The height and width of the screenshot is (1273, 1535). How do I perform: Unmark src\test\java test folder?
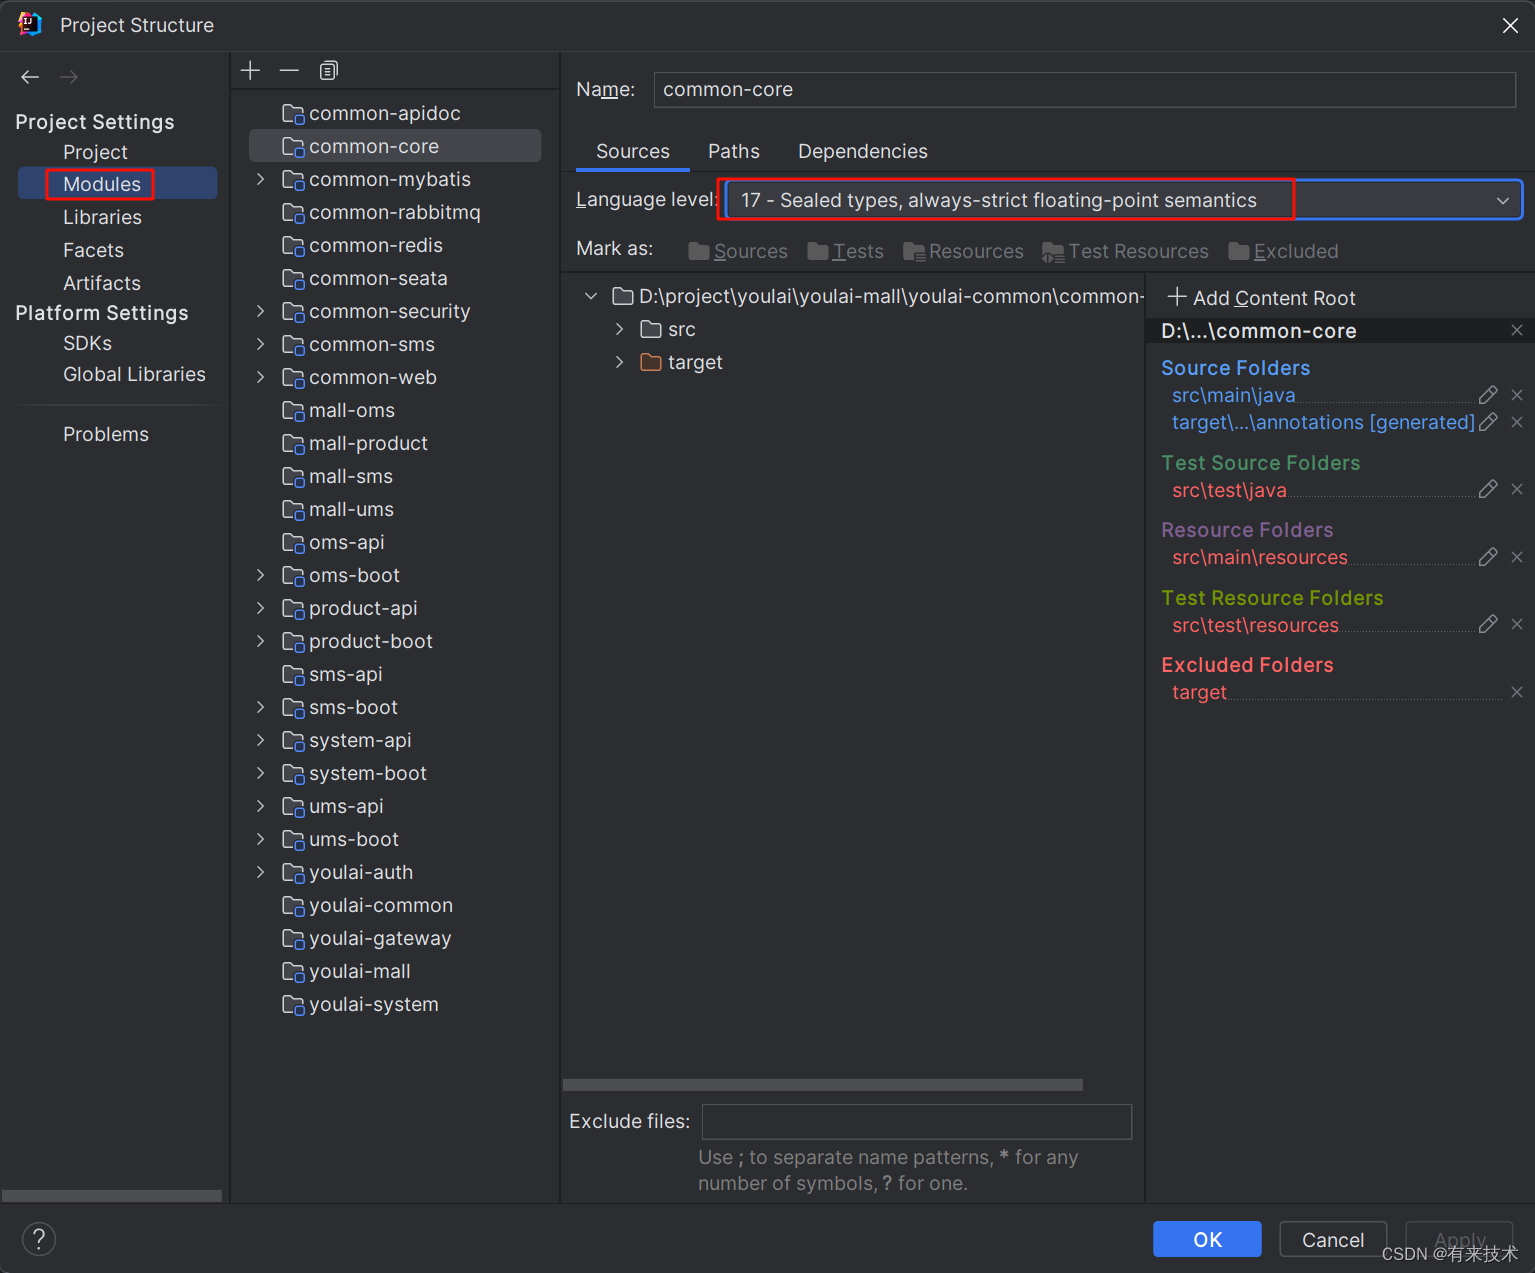pyautogui.click(x=1517, y=489)
